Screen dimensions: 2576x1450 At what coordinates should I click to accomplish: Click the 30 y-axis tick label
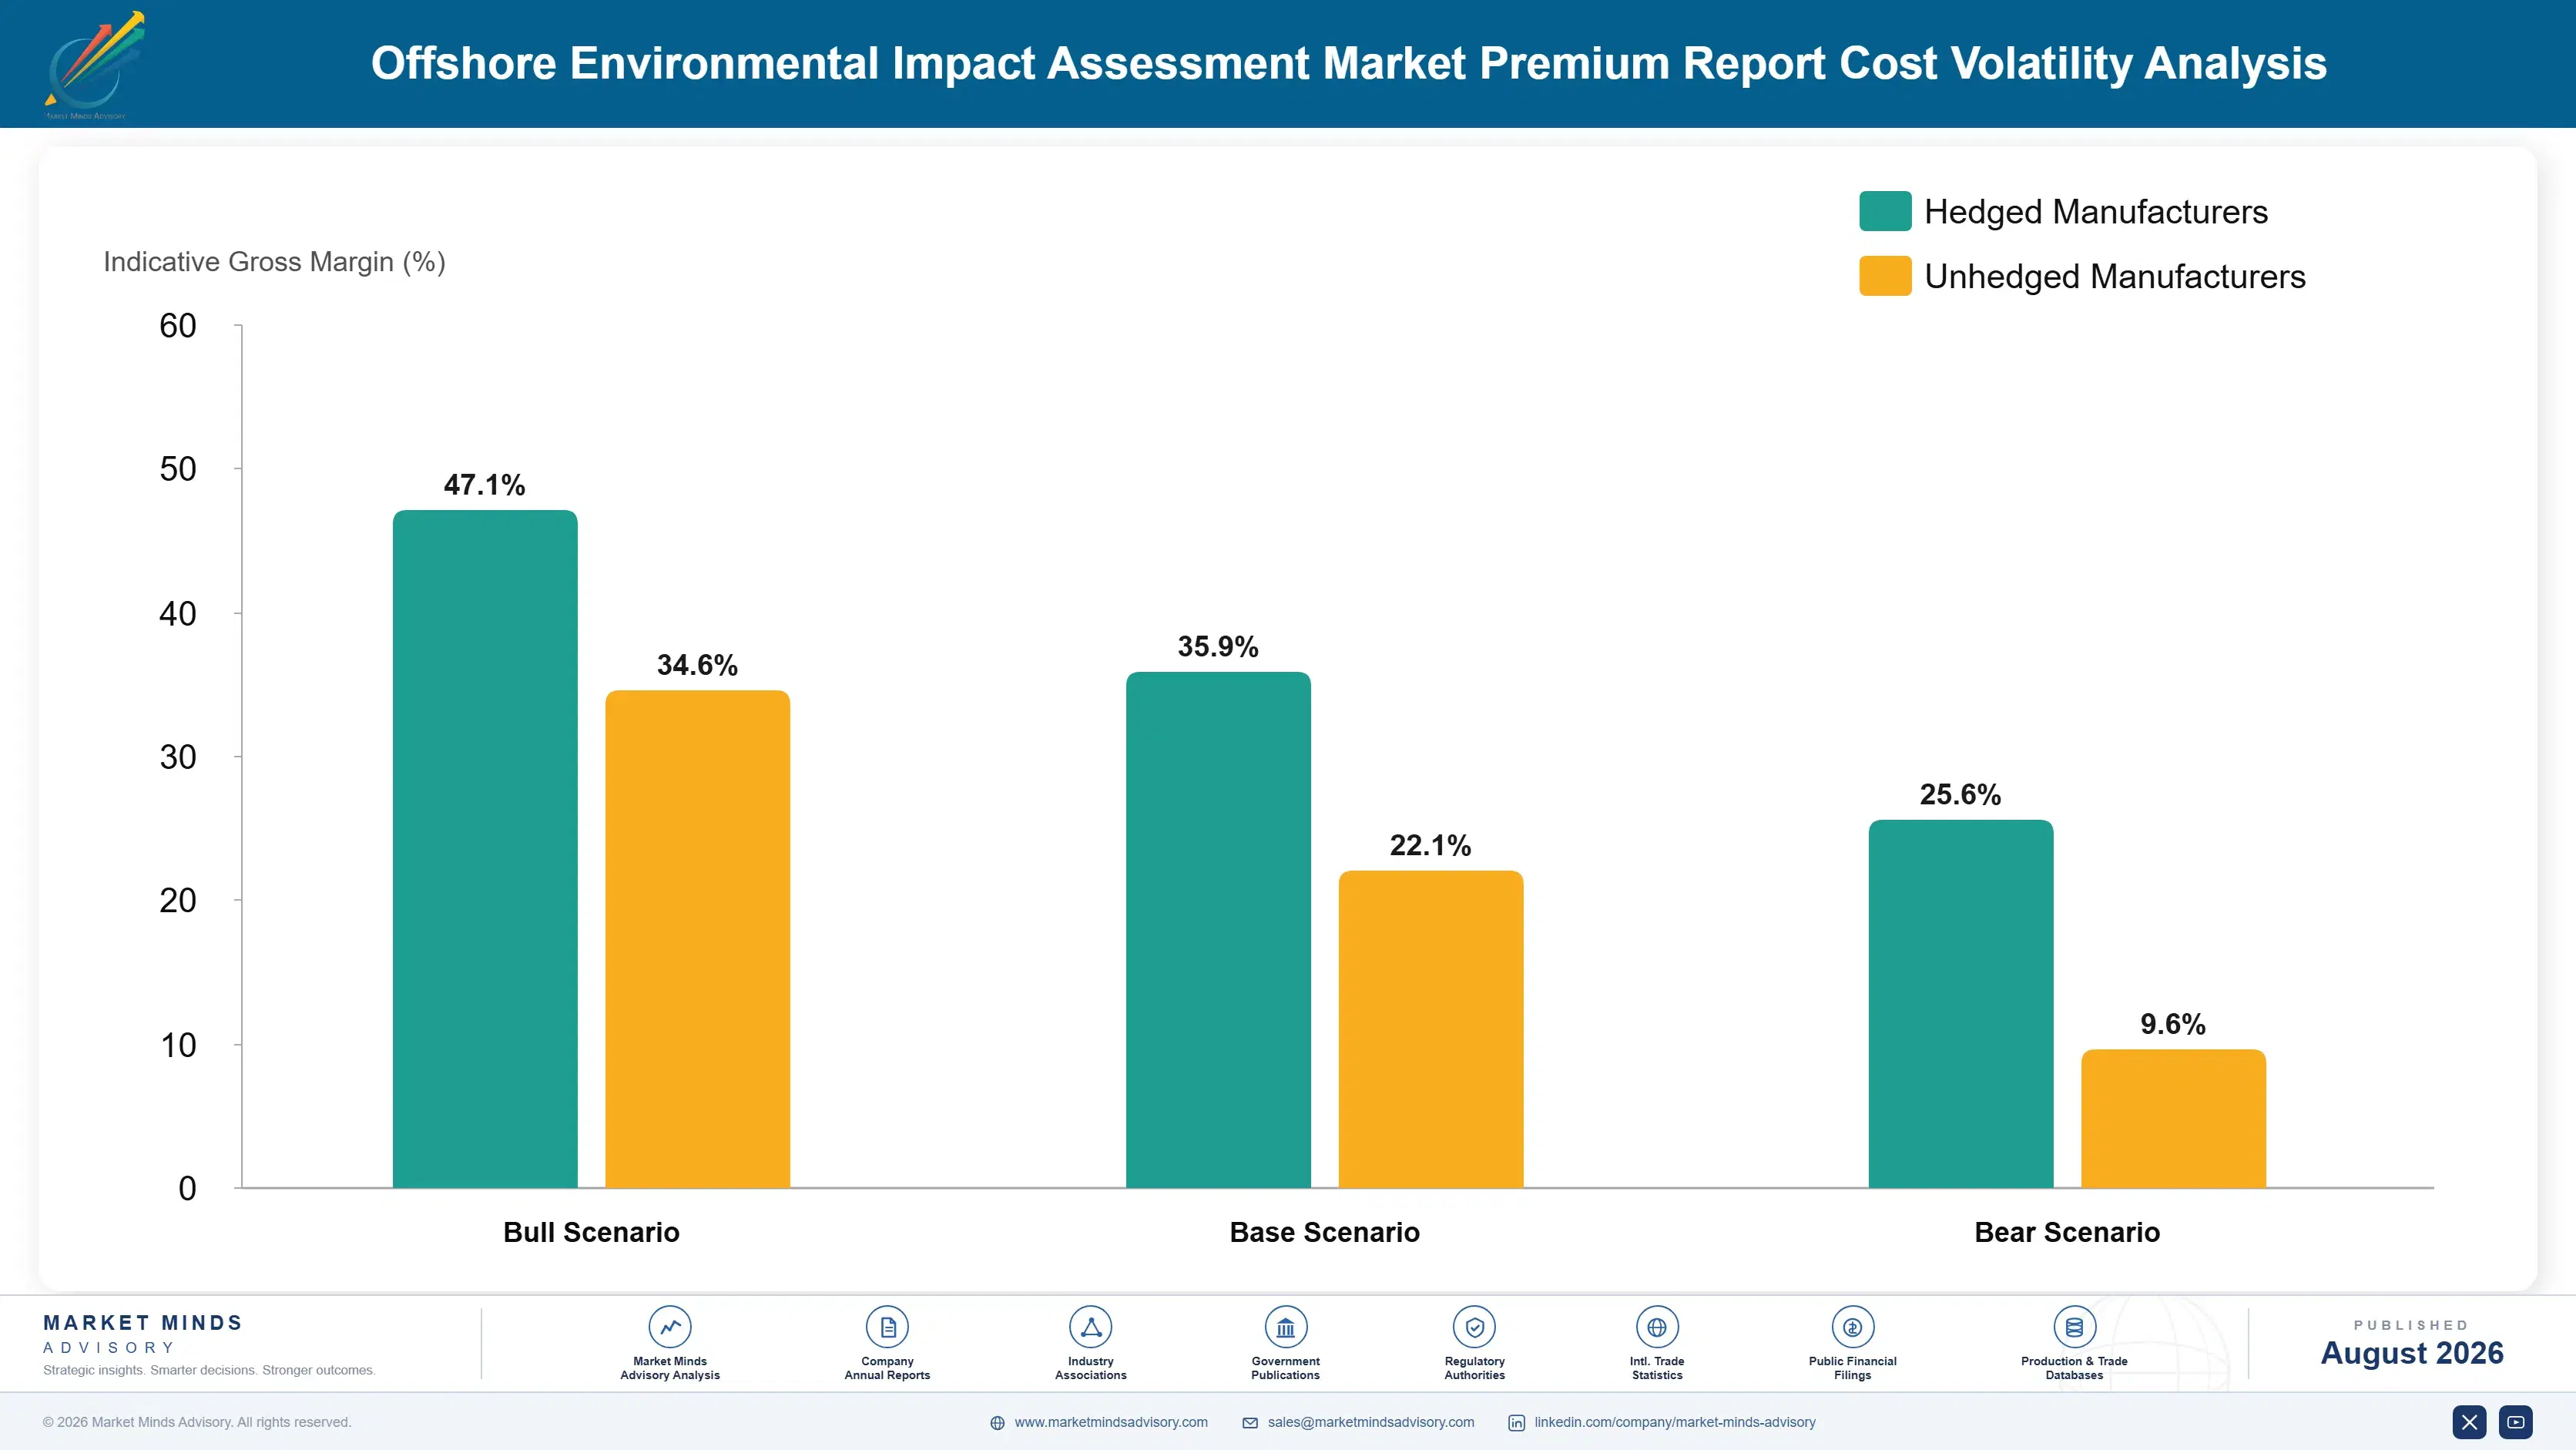(x=178, y=757)
